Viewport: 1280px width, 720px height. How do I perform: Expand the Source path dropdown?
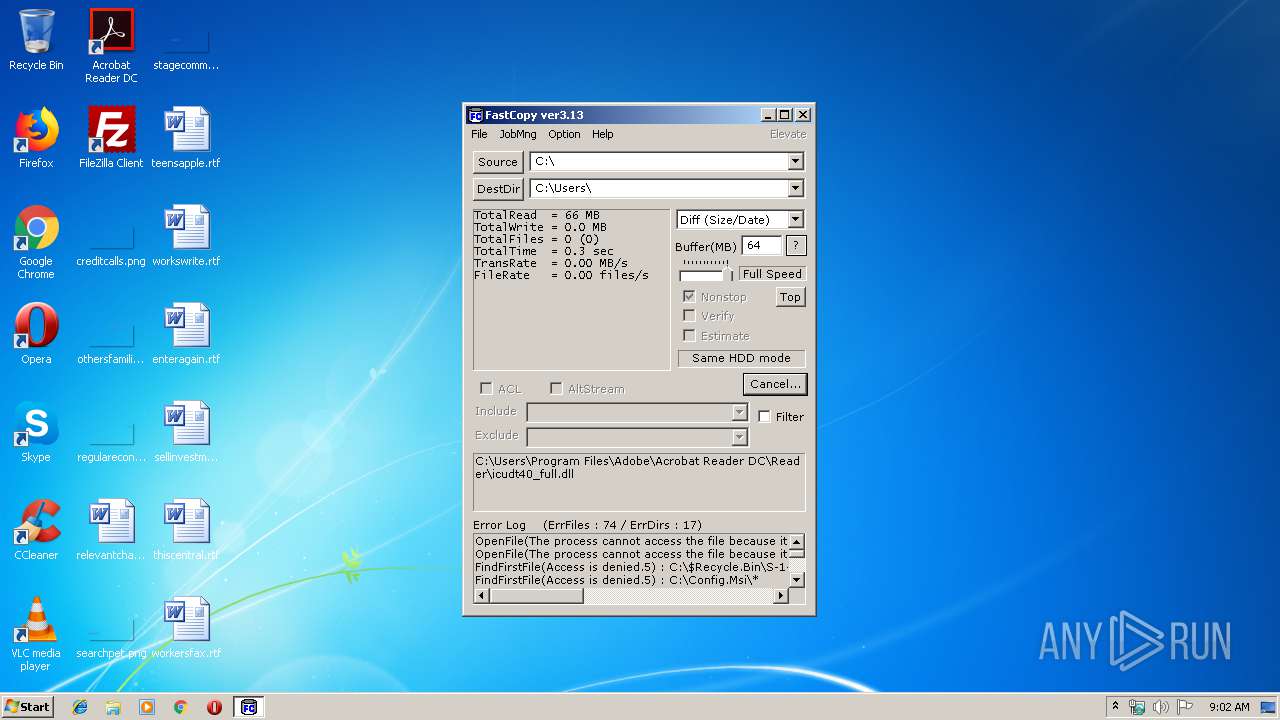click(x=795, y=161)
